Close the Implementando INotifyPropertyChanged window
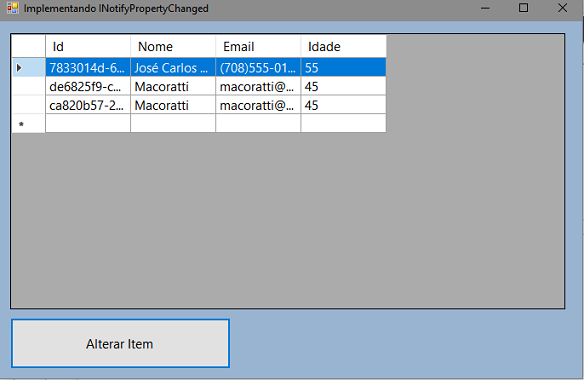 [x=562, y=8]
